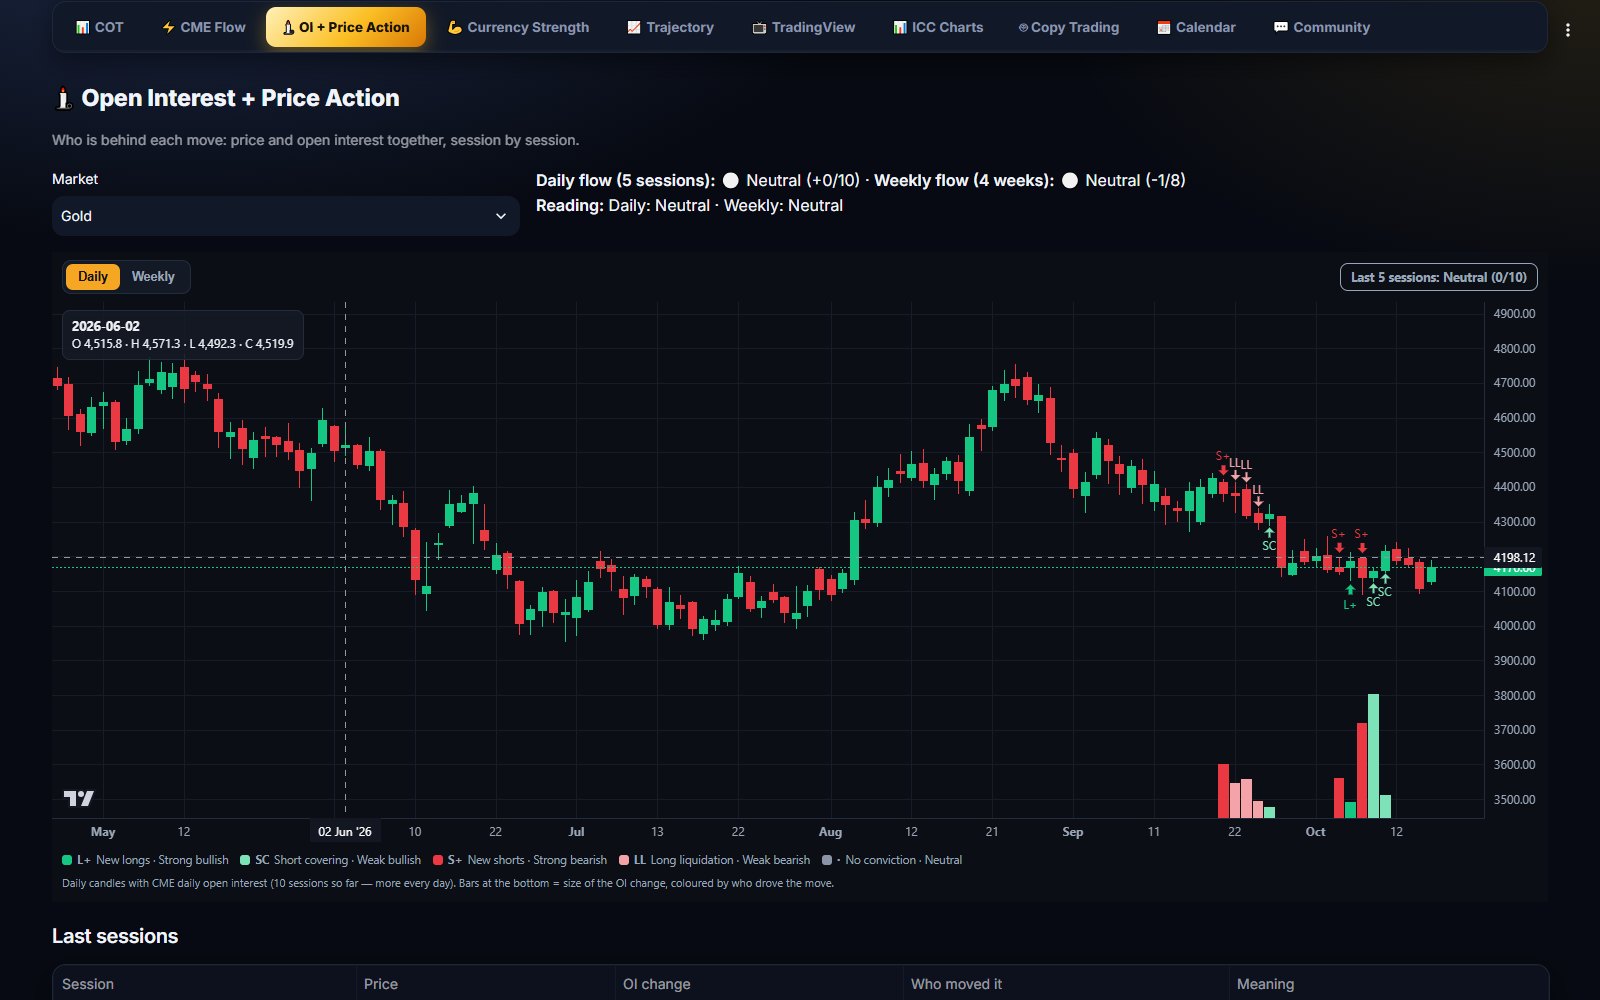Click the S+ New shorts red legend swatch
Image resolution: width=1600 pixels, height=1000 pixels.
pyautogui.click(x=438, y=860)
